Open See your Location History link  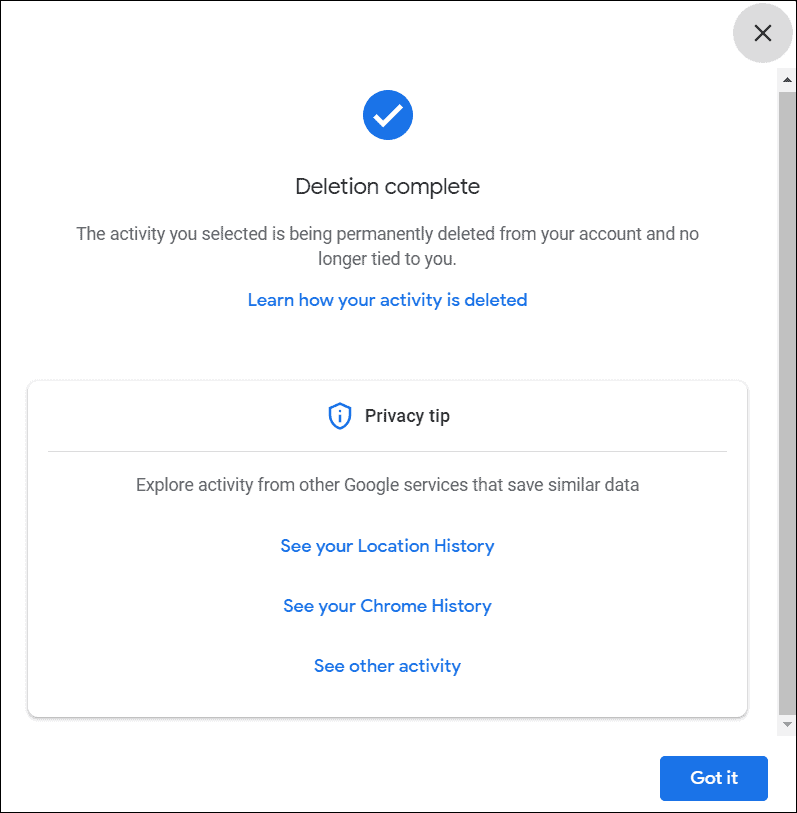387,546
